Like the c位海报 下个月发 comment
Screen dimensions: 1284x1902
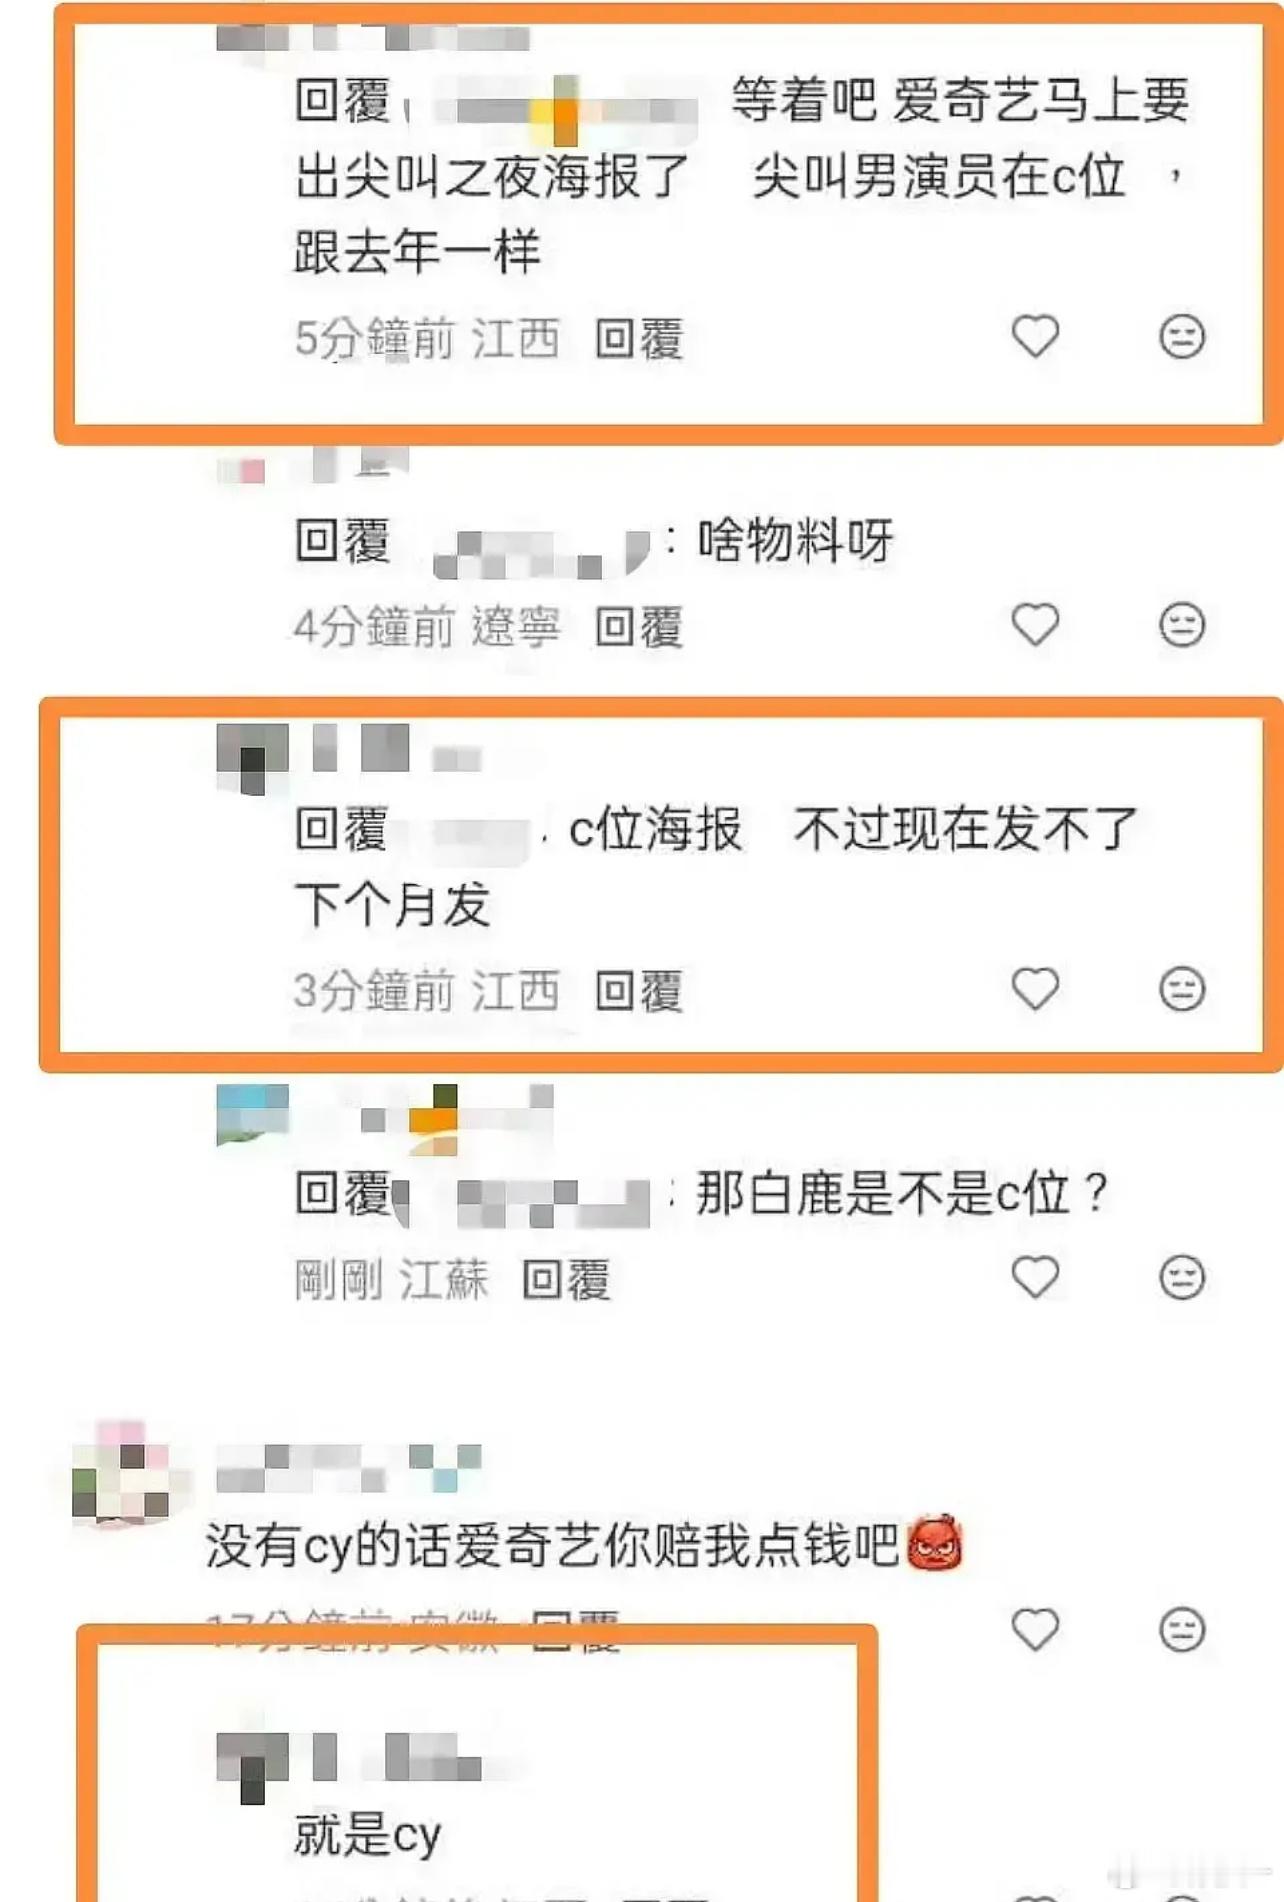[1035, 989]
